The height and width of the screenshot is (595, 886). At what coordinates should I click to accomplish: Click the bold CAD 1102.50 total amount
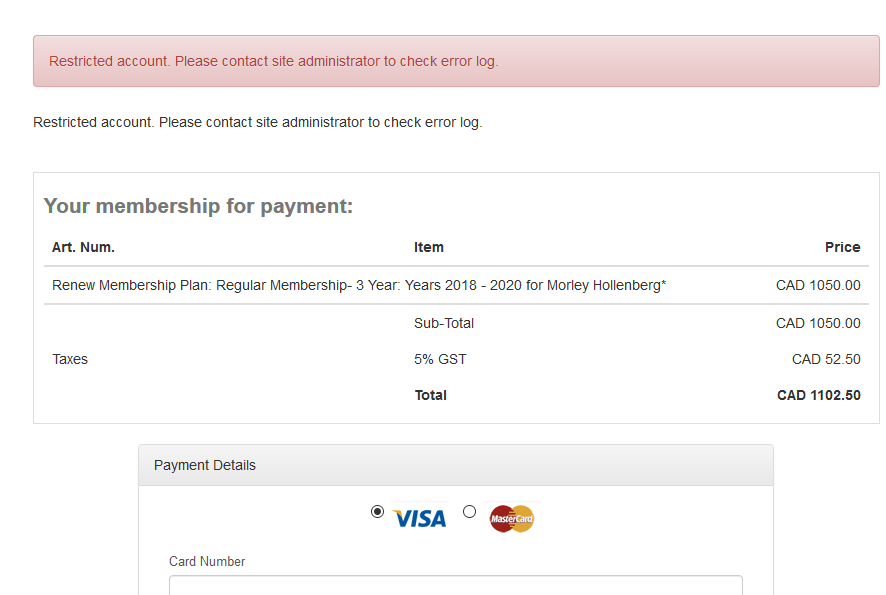819,395
